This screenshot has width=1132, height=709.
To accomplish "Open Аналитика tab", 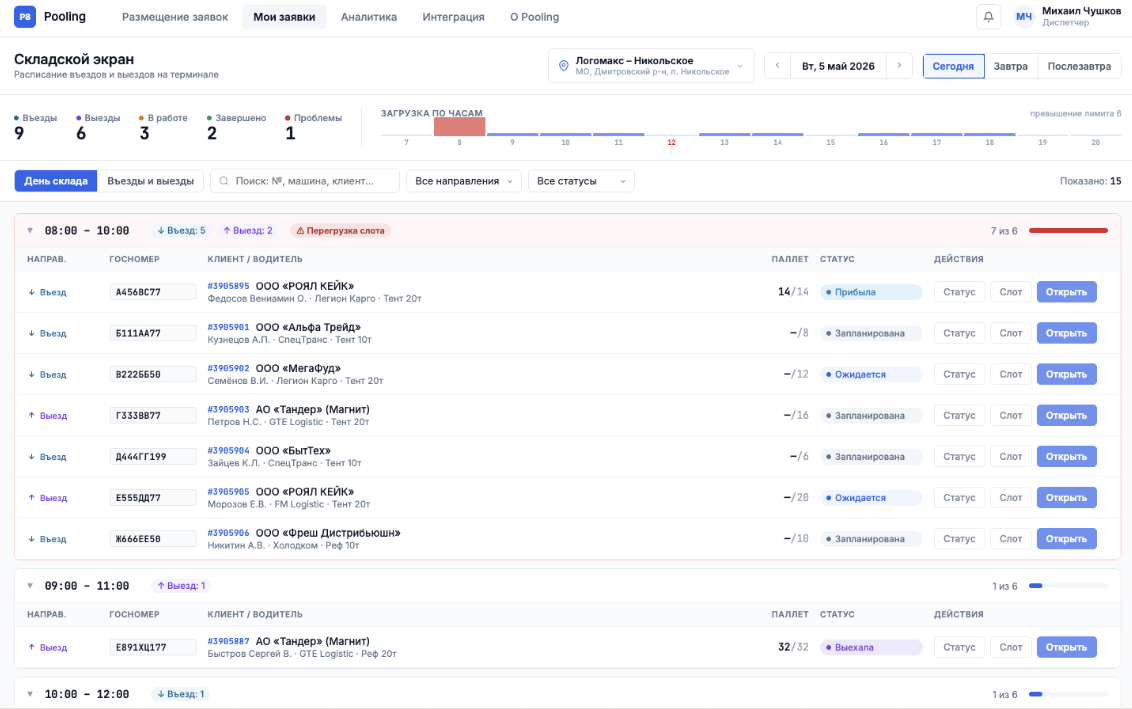I will [369, 17].
